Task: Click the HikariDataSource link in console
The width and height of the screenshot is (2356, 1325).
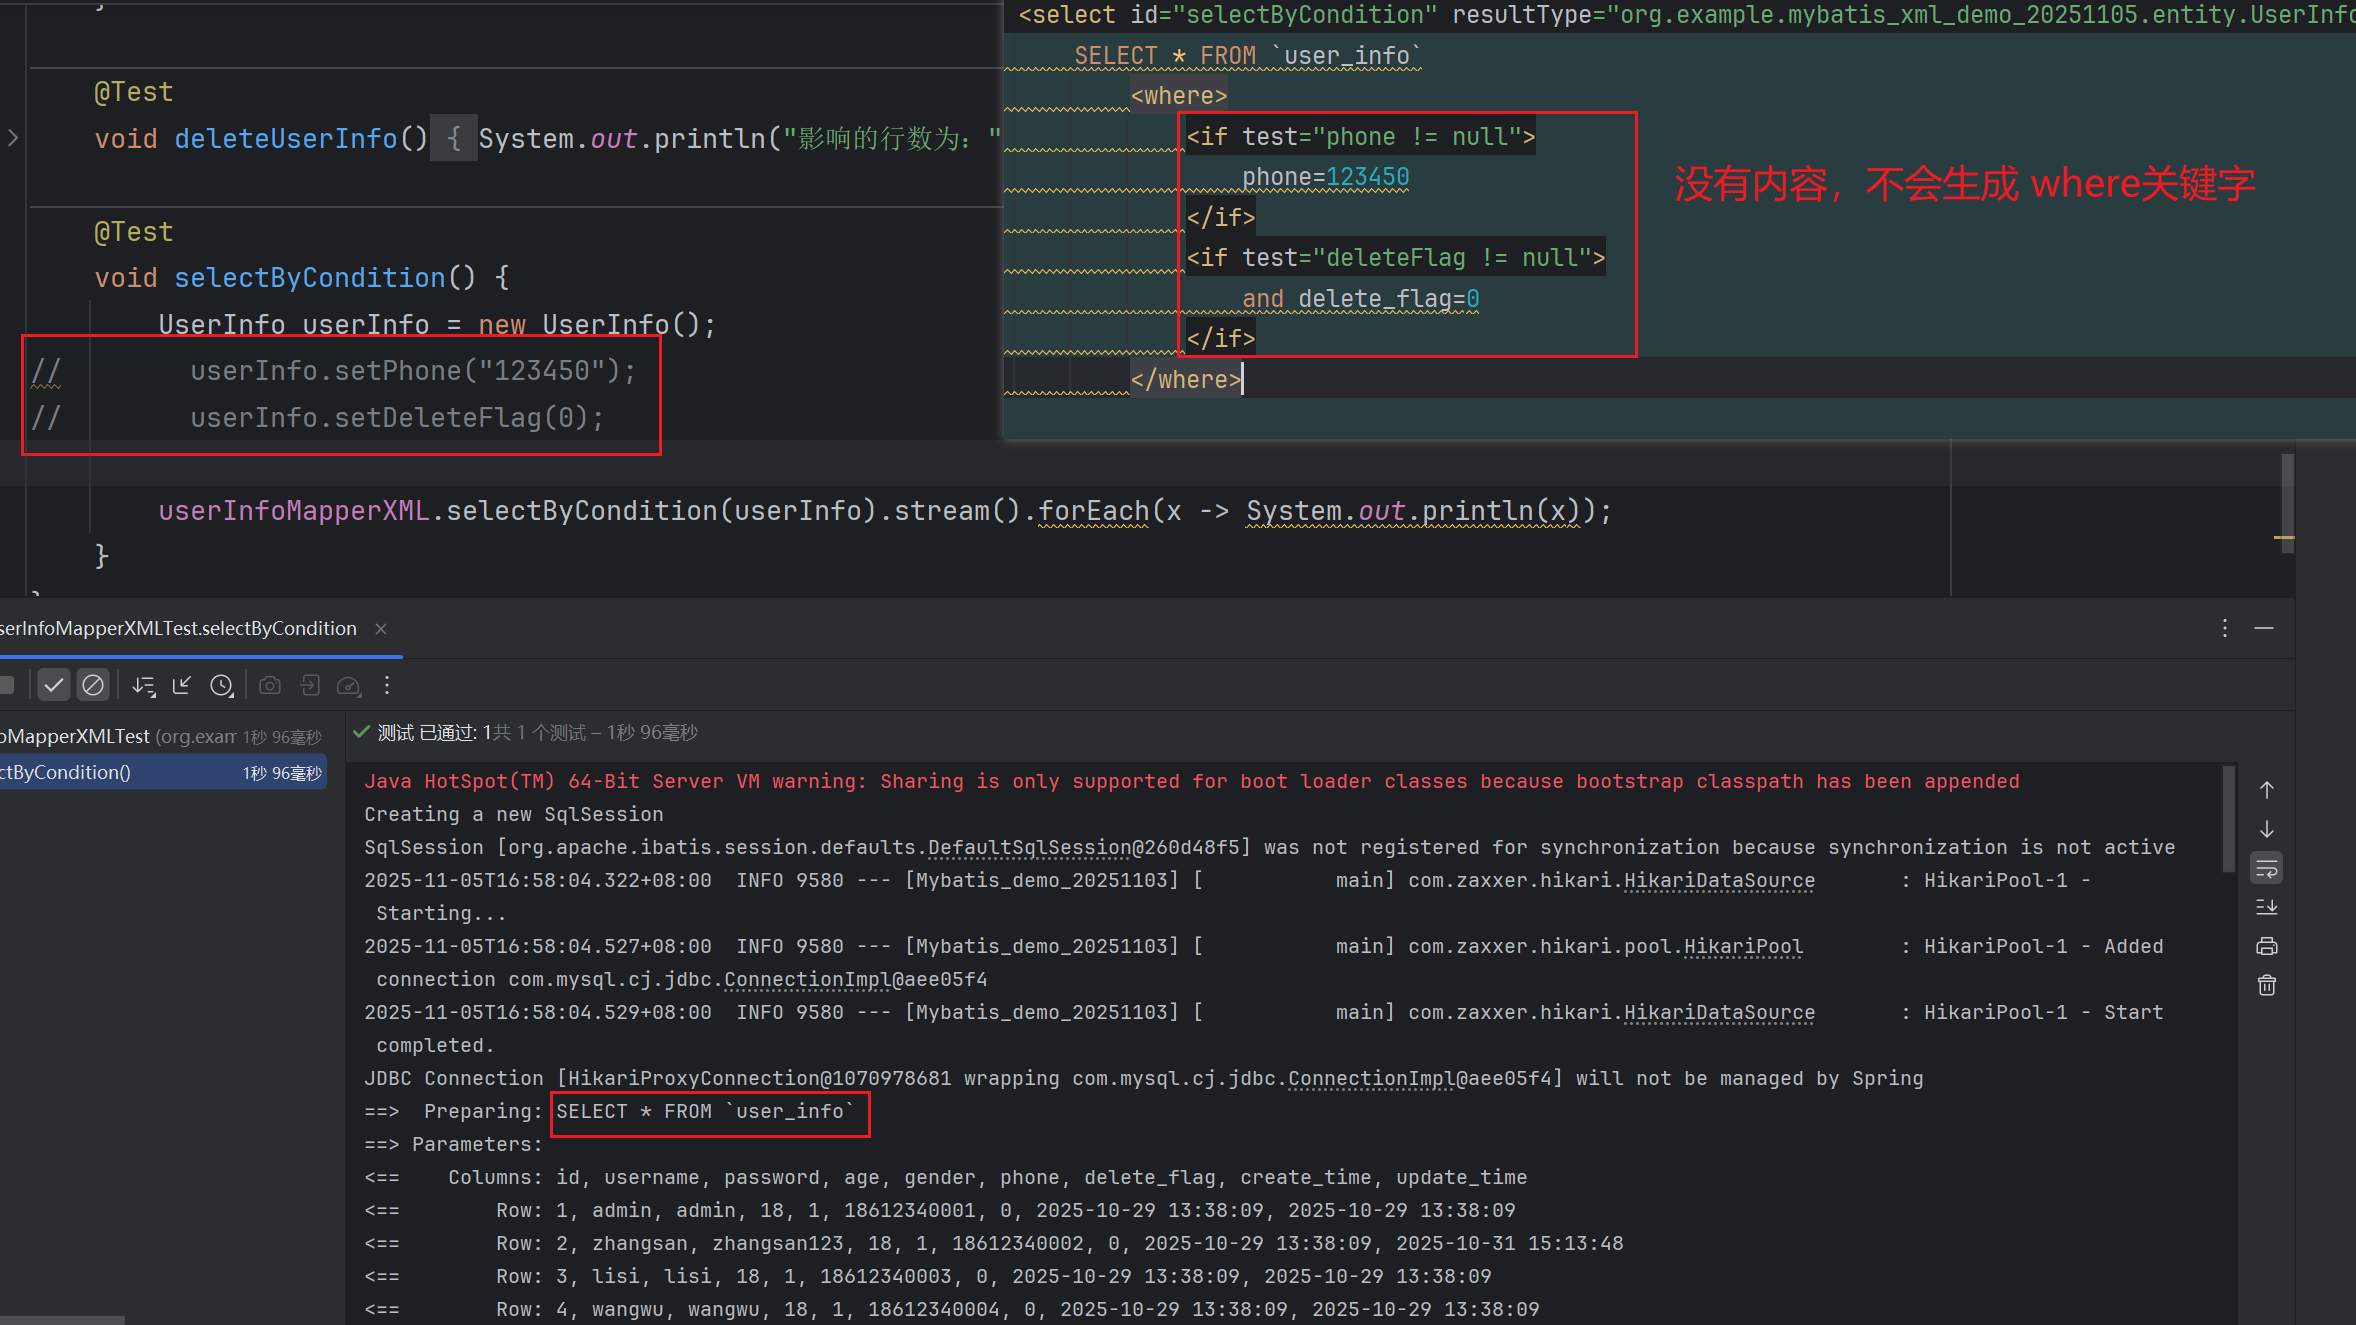Action: (x=1718, y=880)
